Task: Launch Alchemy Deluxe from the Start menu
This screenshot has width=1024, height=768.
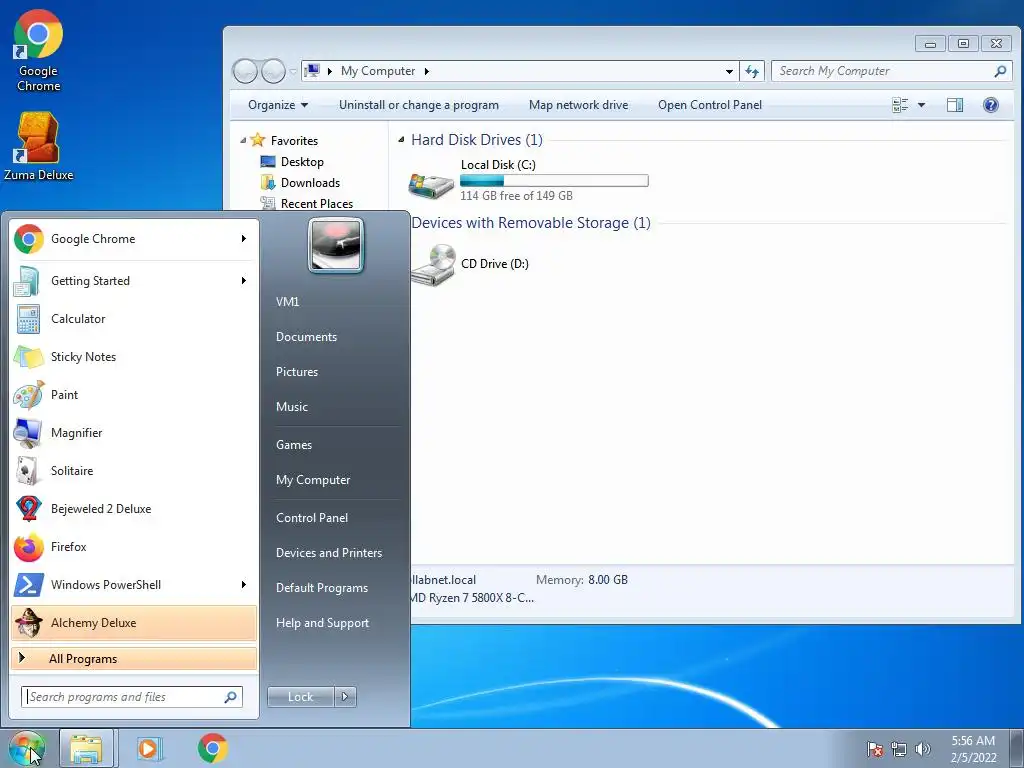Action: 134,622
